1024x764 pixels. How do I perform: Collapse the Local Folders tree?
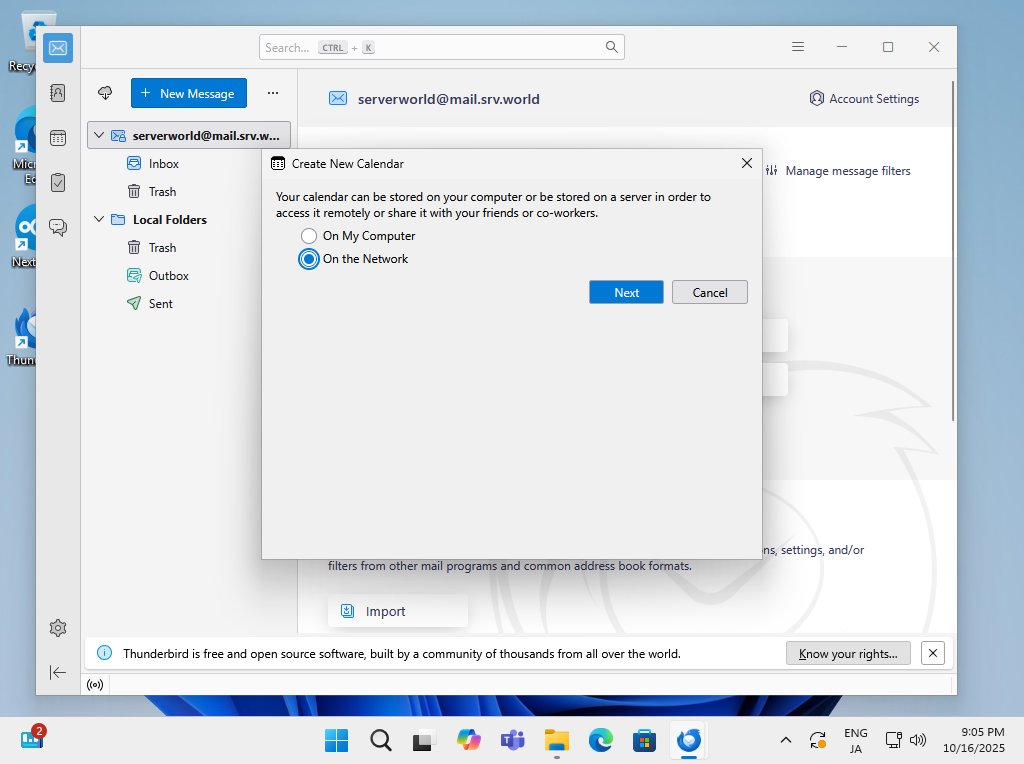coord(99,219)
